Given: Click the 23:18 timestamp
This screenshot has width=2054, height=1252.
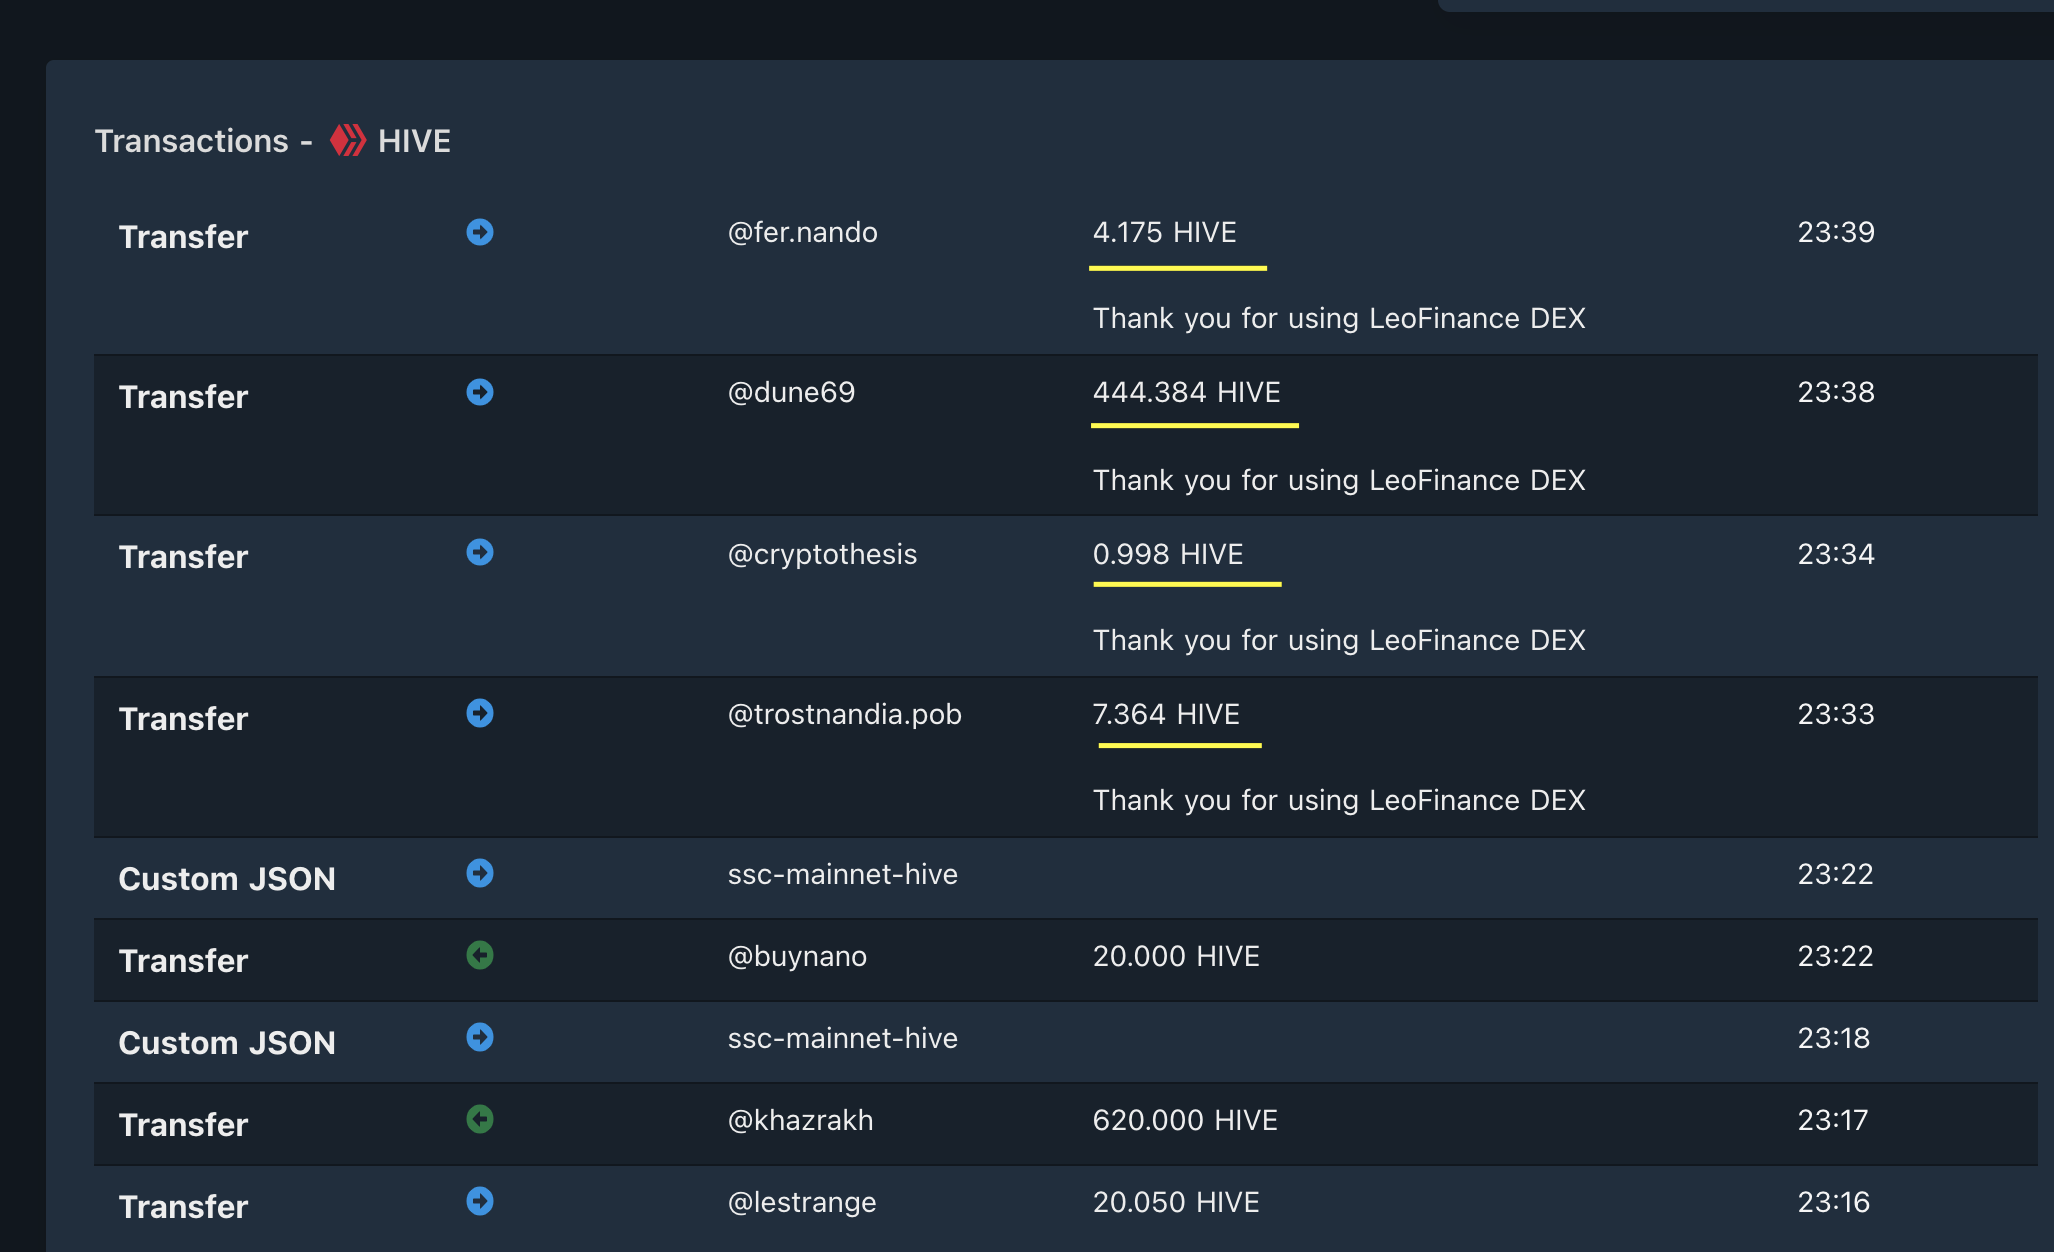Looking at the screenshot, I should pos(1833,1038).
